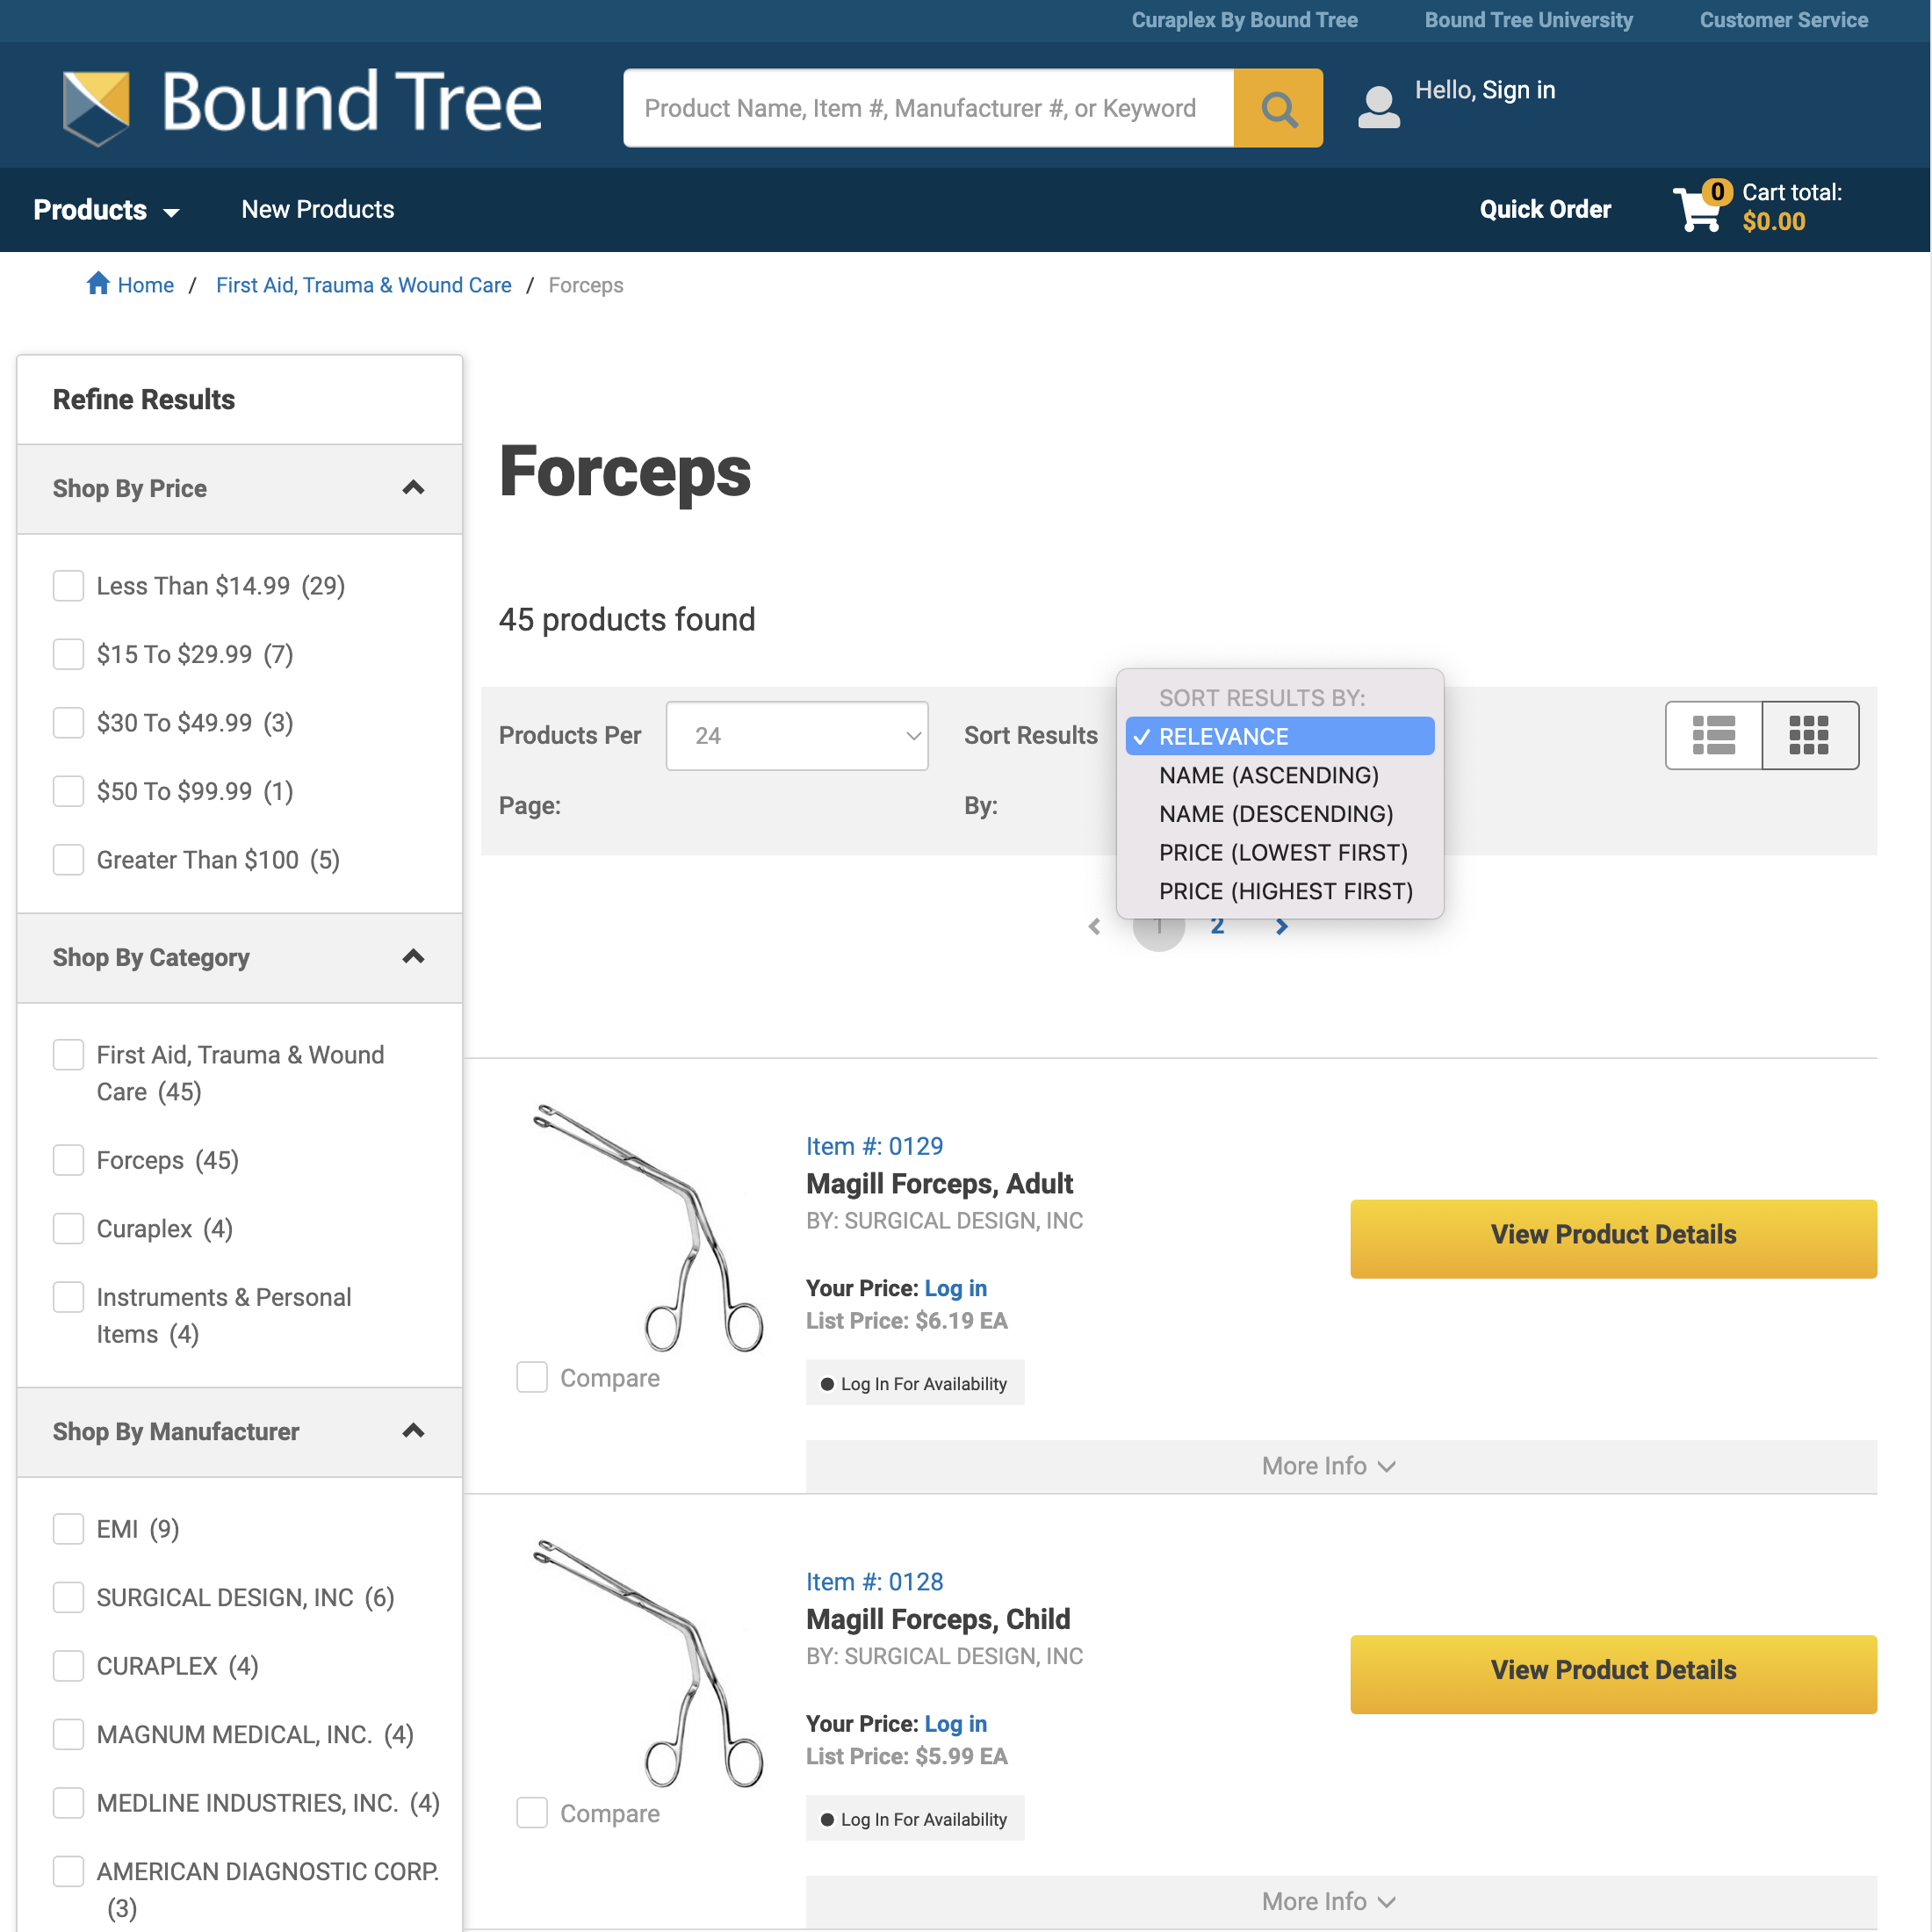
Task: Click the product search input field
Action: pos(930,108)
